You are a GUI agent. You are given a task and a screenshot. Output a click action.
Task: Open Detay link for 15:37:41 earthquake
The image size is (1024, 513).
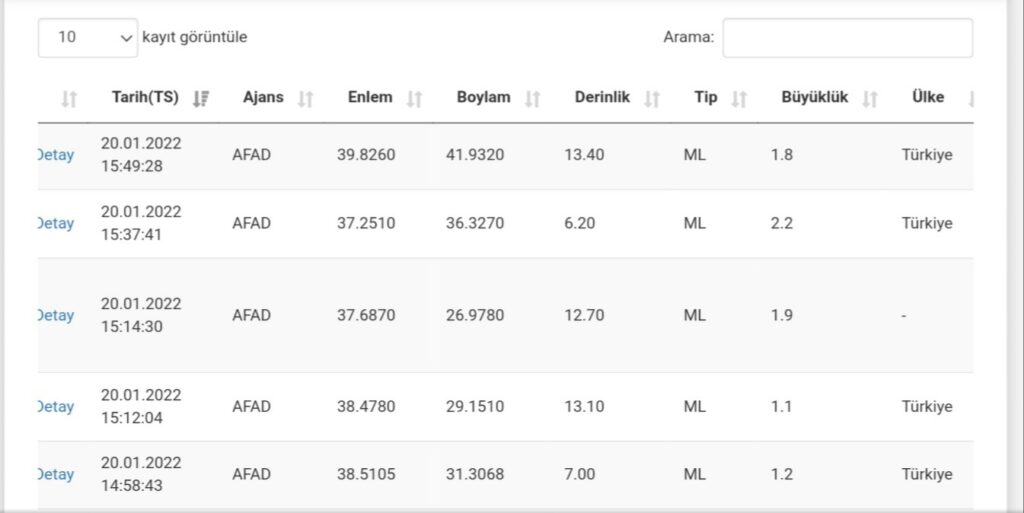click(x=56, y=223)
